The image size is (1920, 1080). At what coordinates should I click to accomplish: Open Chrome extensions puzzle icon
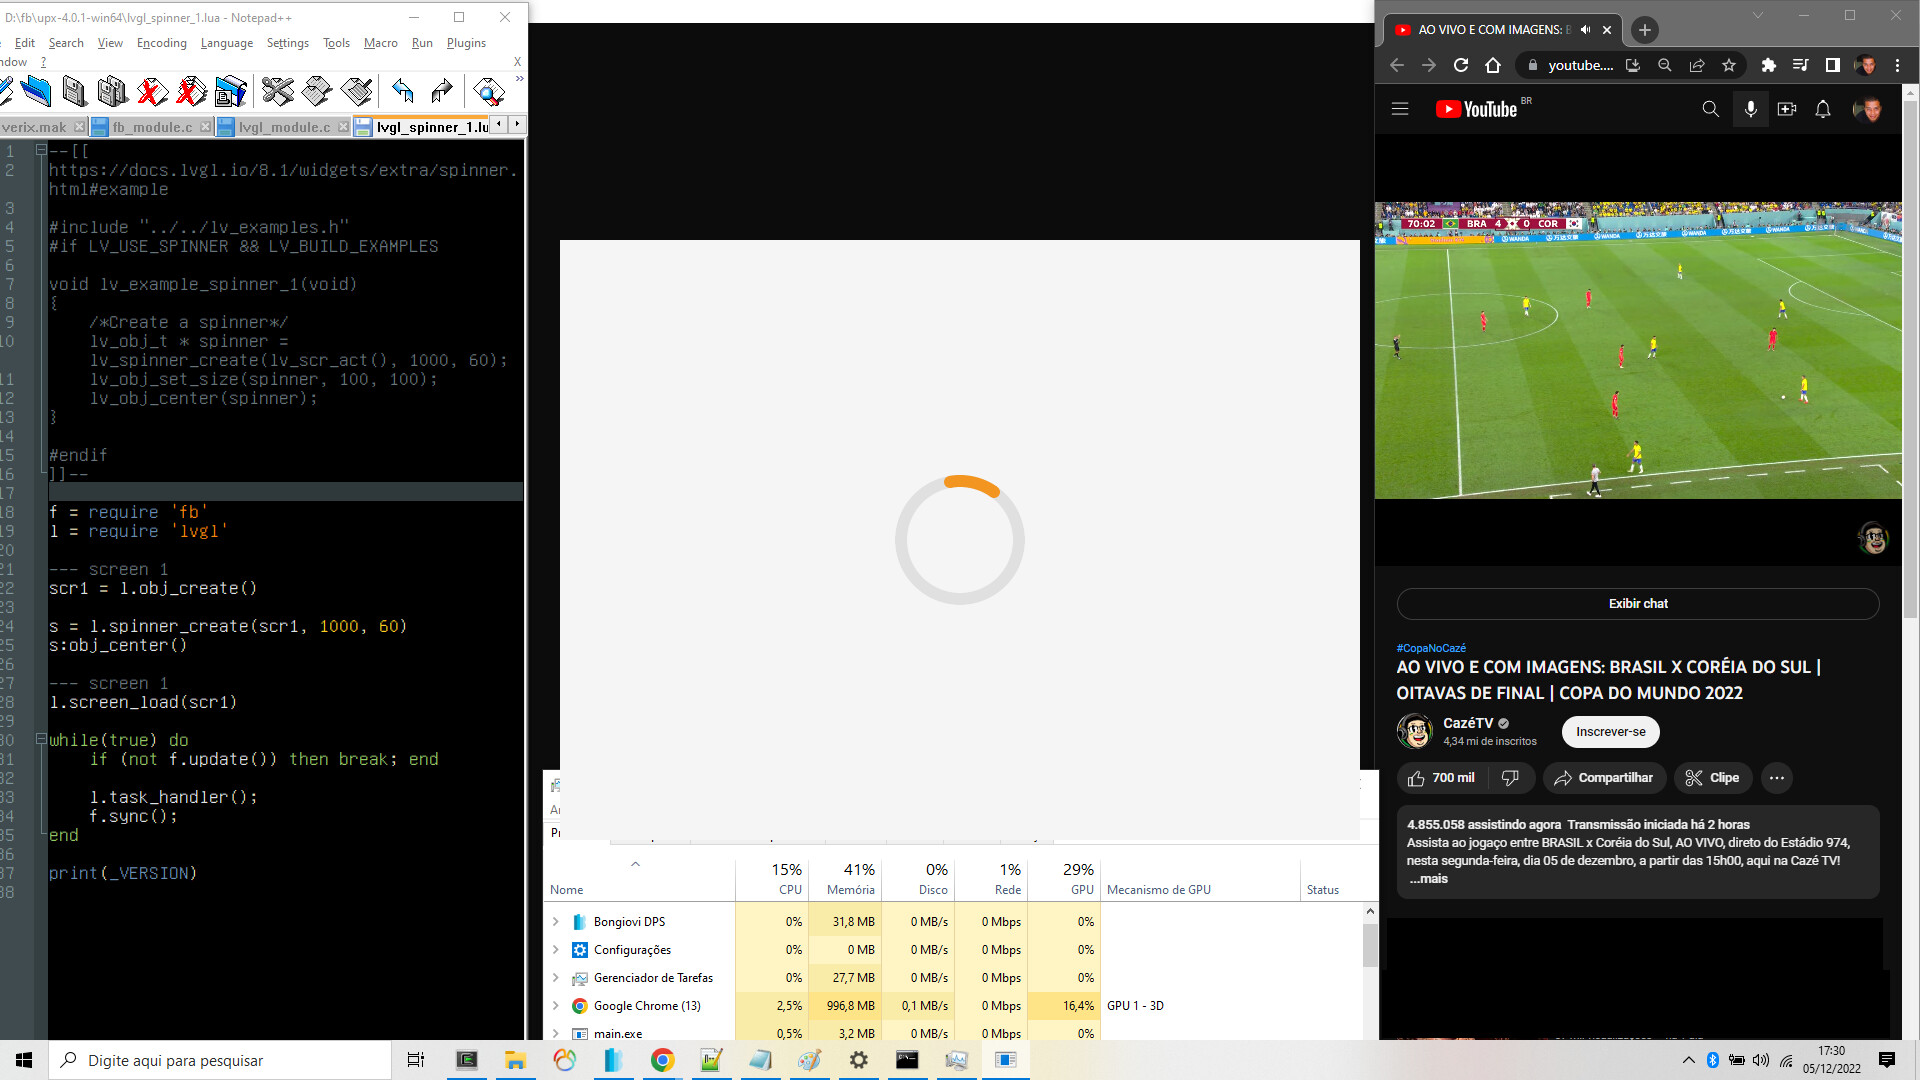coord(1768,65)
